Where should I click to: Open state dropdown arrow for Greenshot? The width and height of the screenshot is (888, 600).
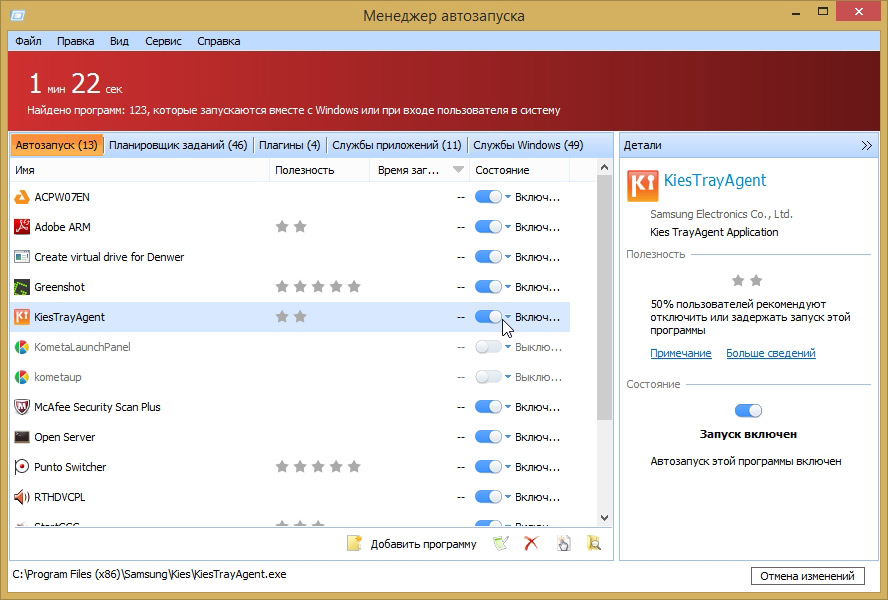click(x=508, y=287)
